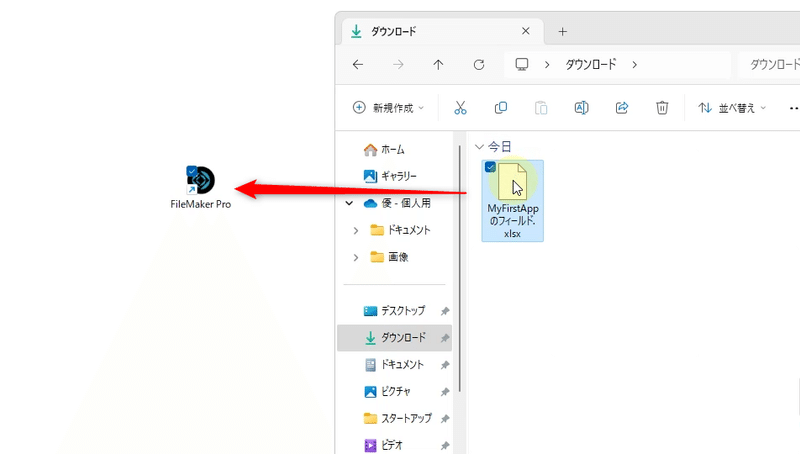Image resolution: width=800 pixels, height=454 pixels.
Task: Click the sidebar vertical scrollbar
Action: tap(460, 268)
